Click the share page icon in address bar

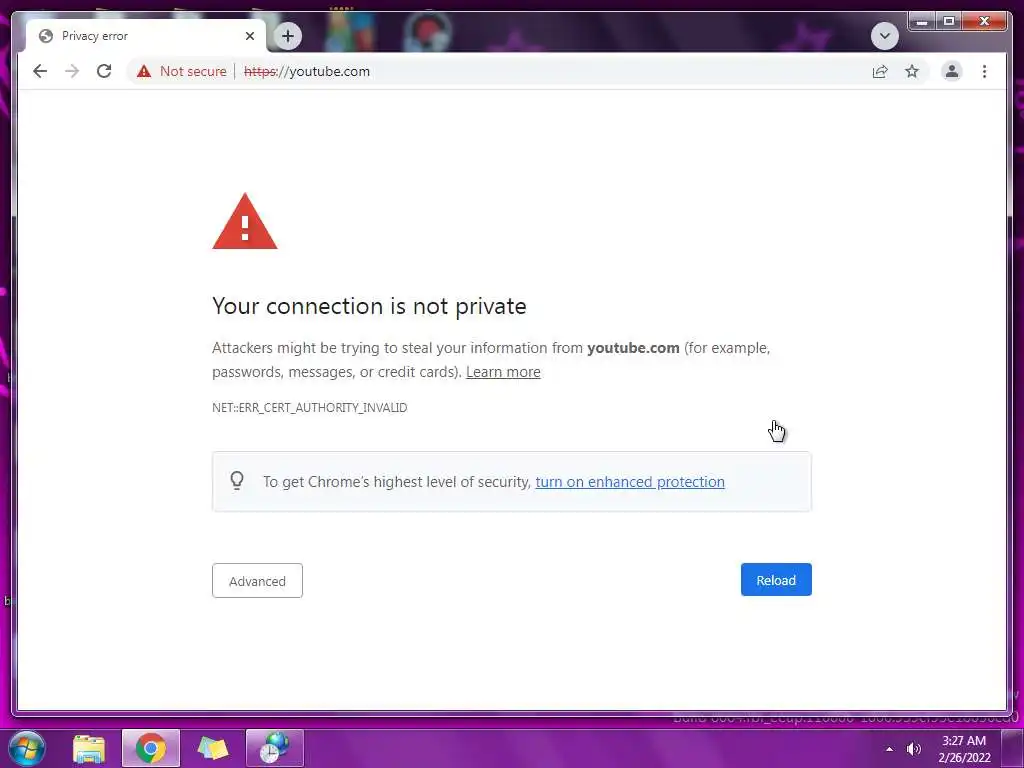(880, 71)
